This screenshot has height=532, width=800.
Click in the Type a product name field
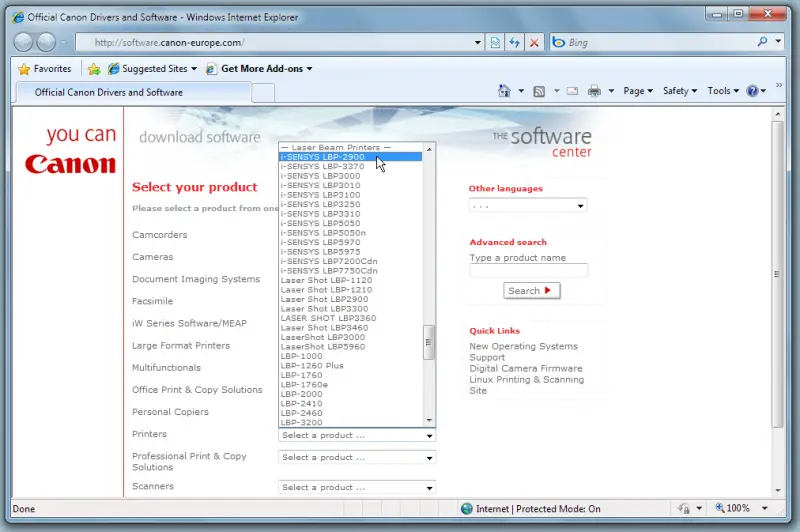[529, 270]
